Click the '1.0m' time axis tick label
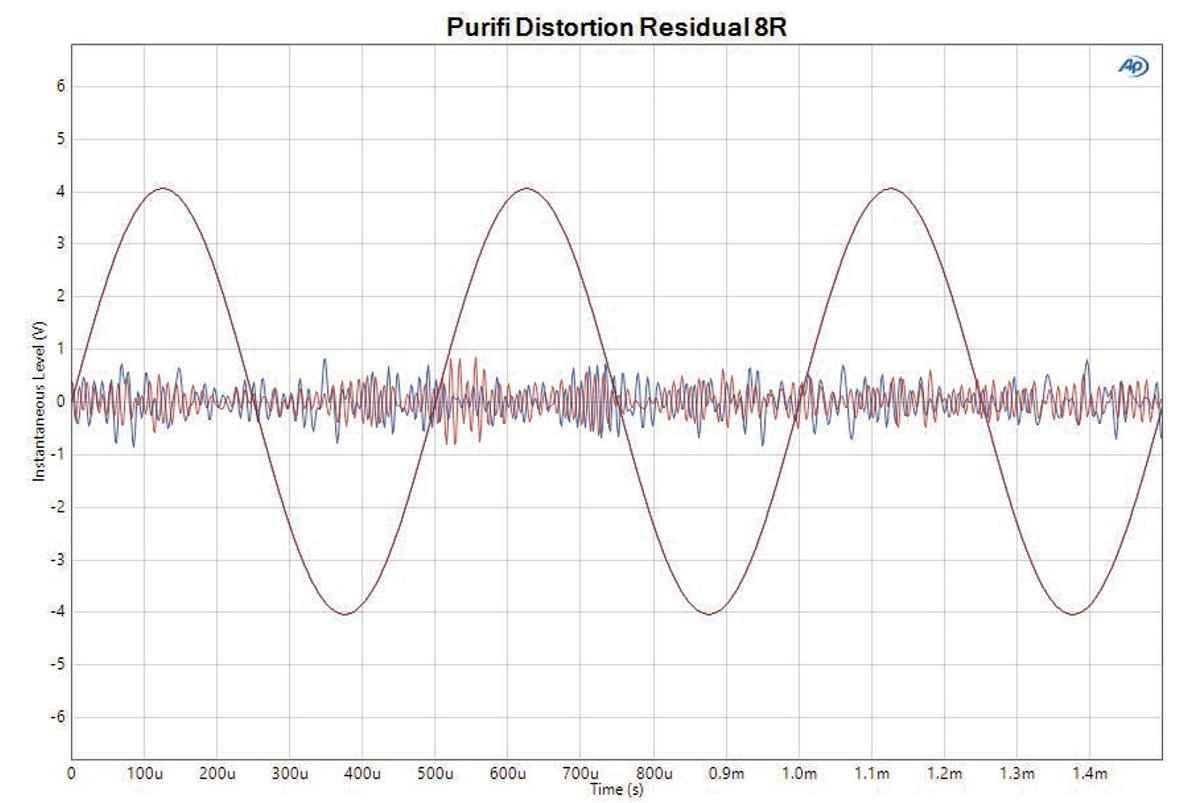 pos(799,773)
